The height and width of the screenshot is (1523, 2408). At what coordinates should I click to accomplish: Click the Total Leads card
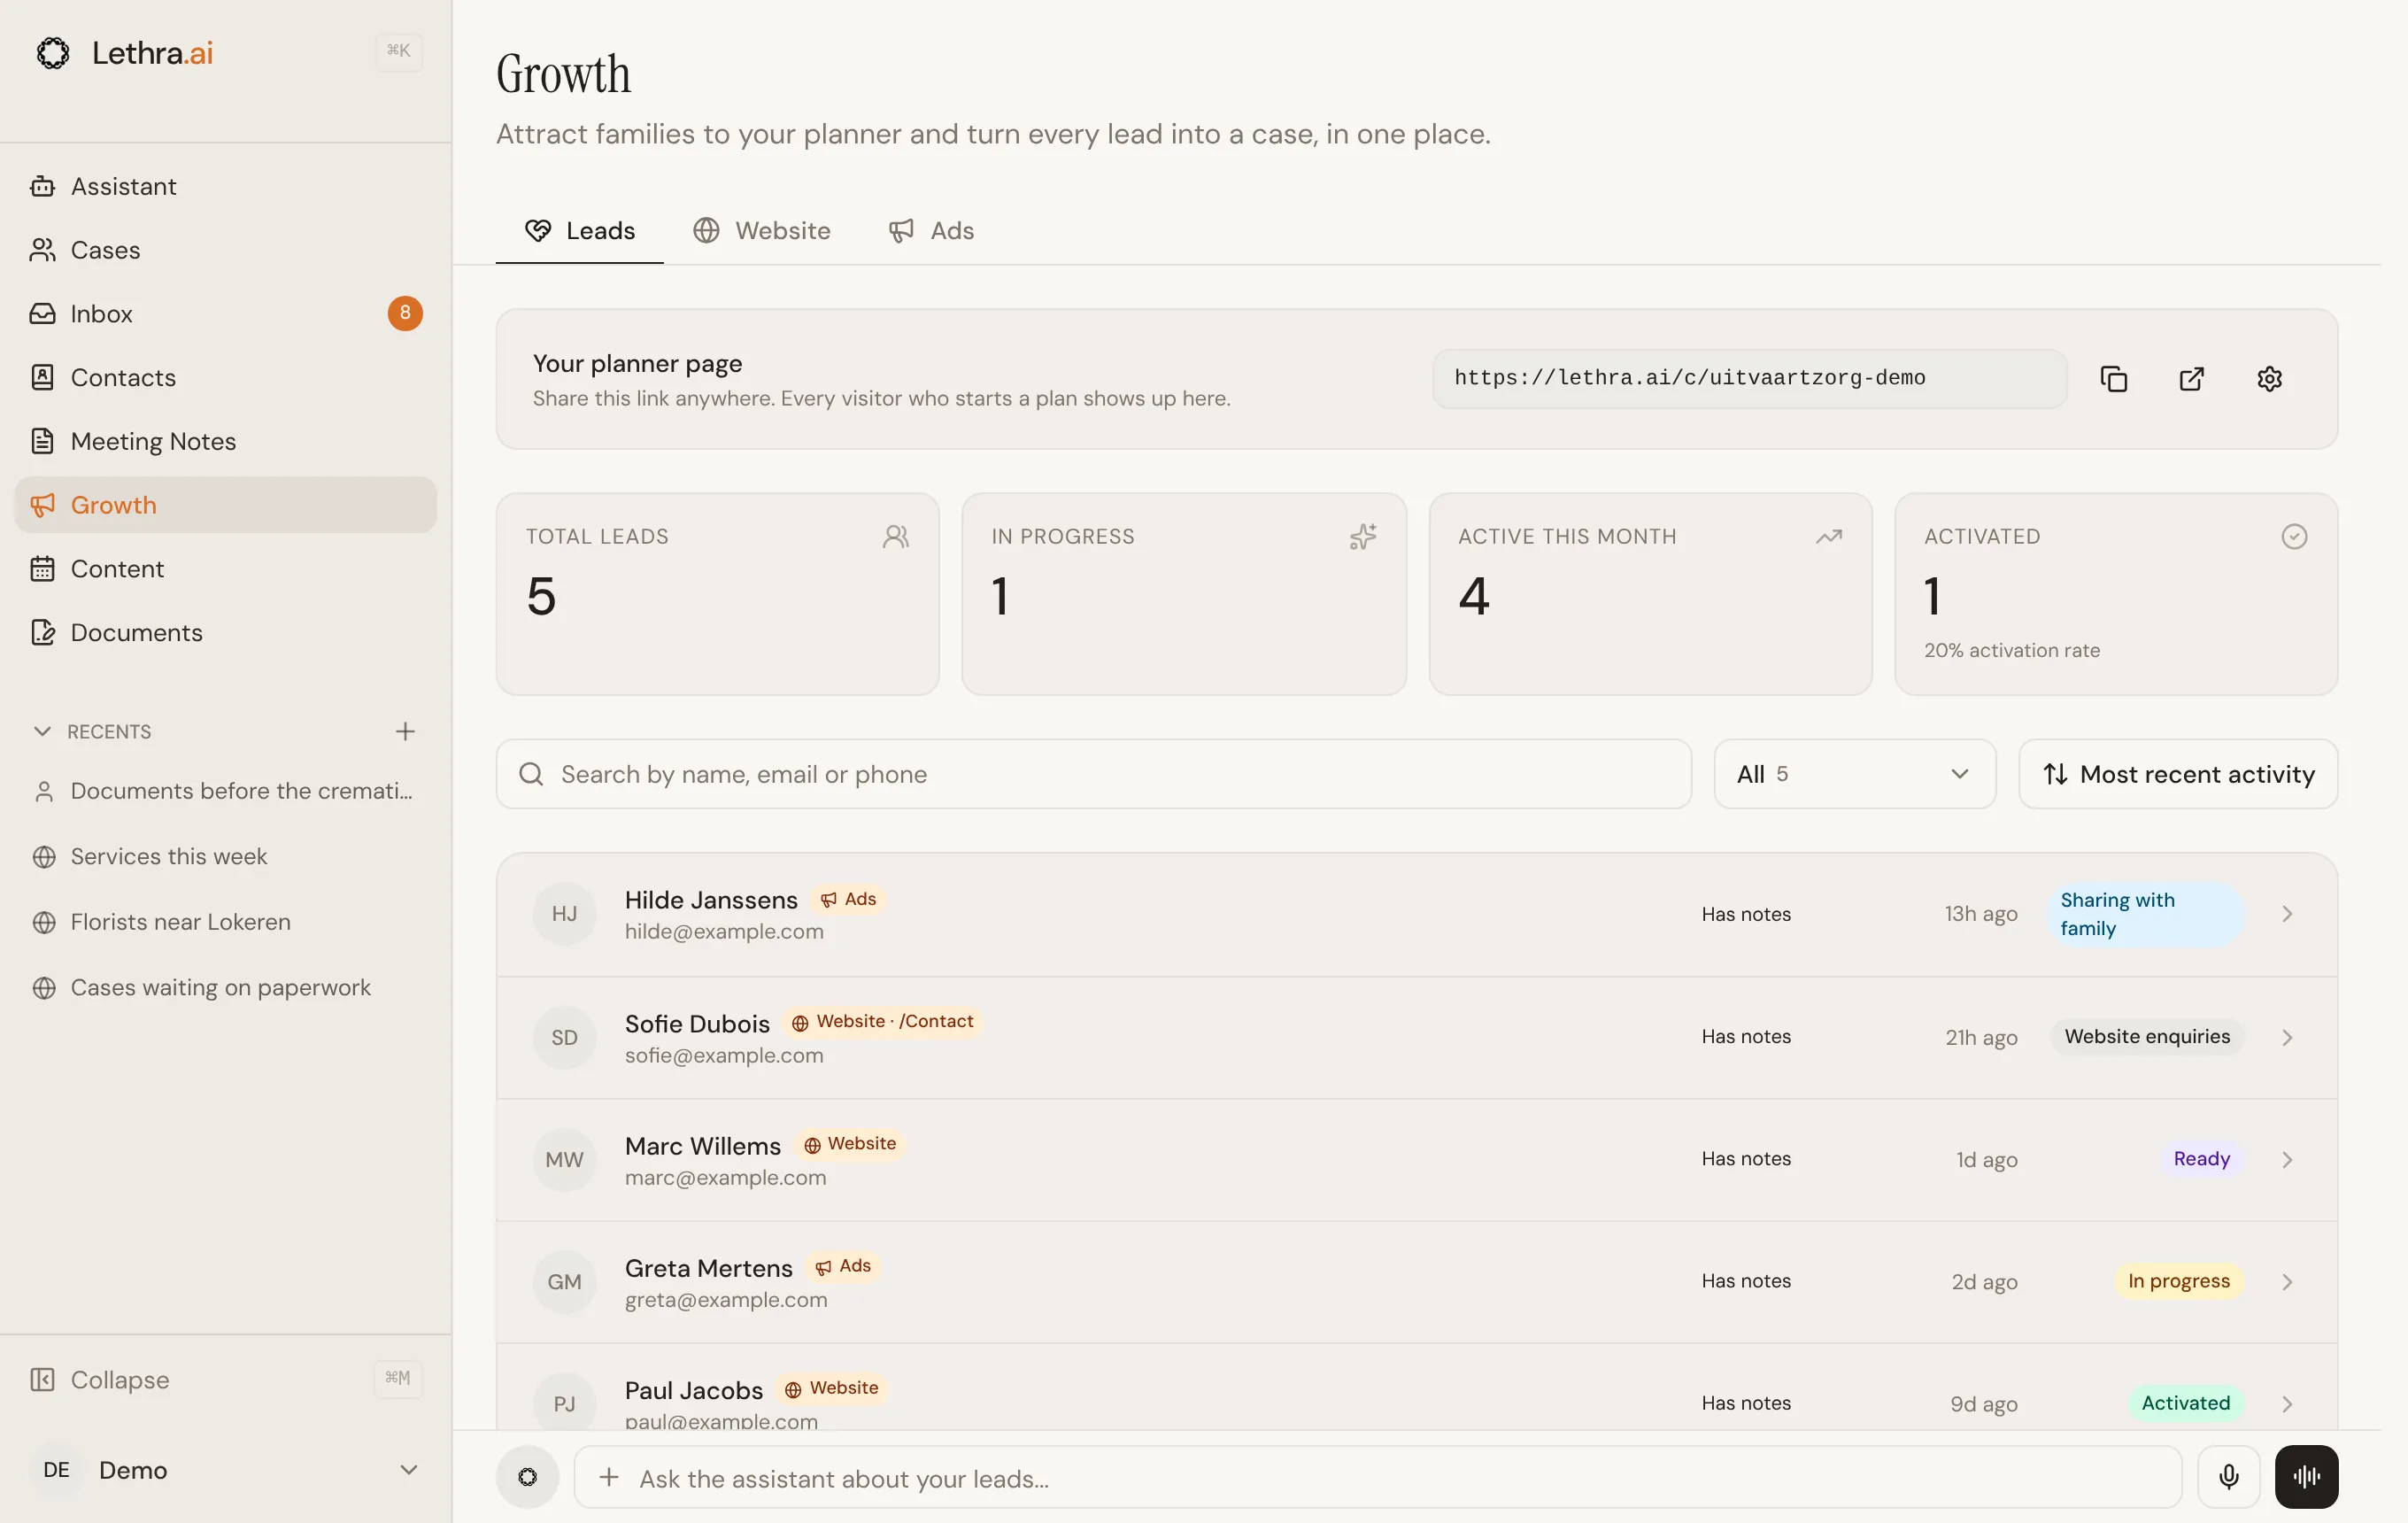click(x=718, y=594)
